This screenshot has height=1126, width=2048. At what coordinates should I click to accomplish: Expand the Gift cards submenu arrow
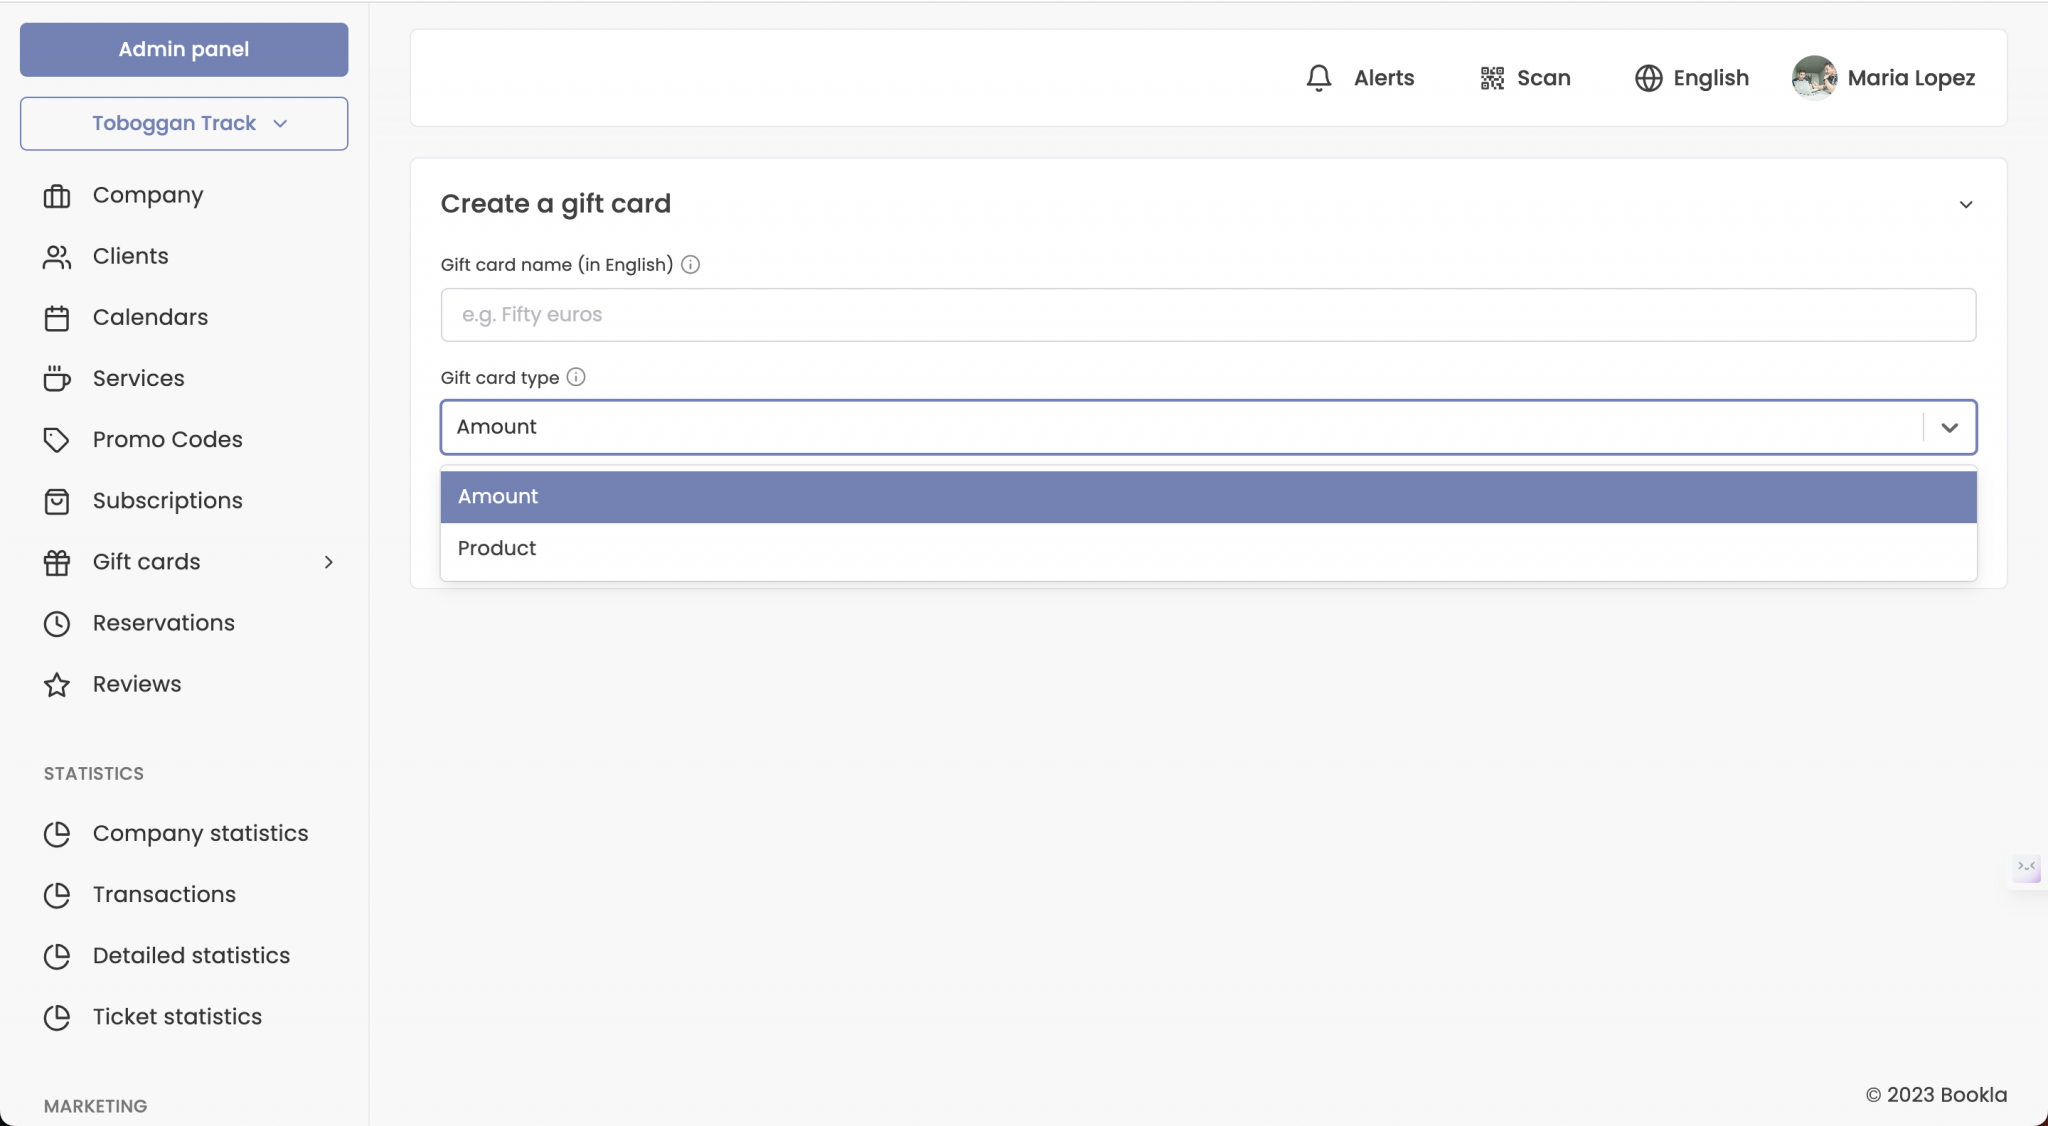tap(328, 562)
